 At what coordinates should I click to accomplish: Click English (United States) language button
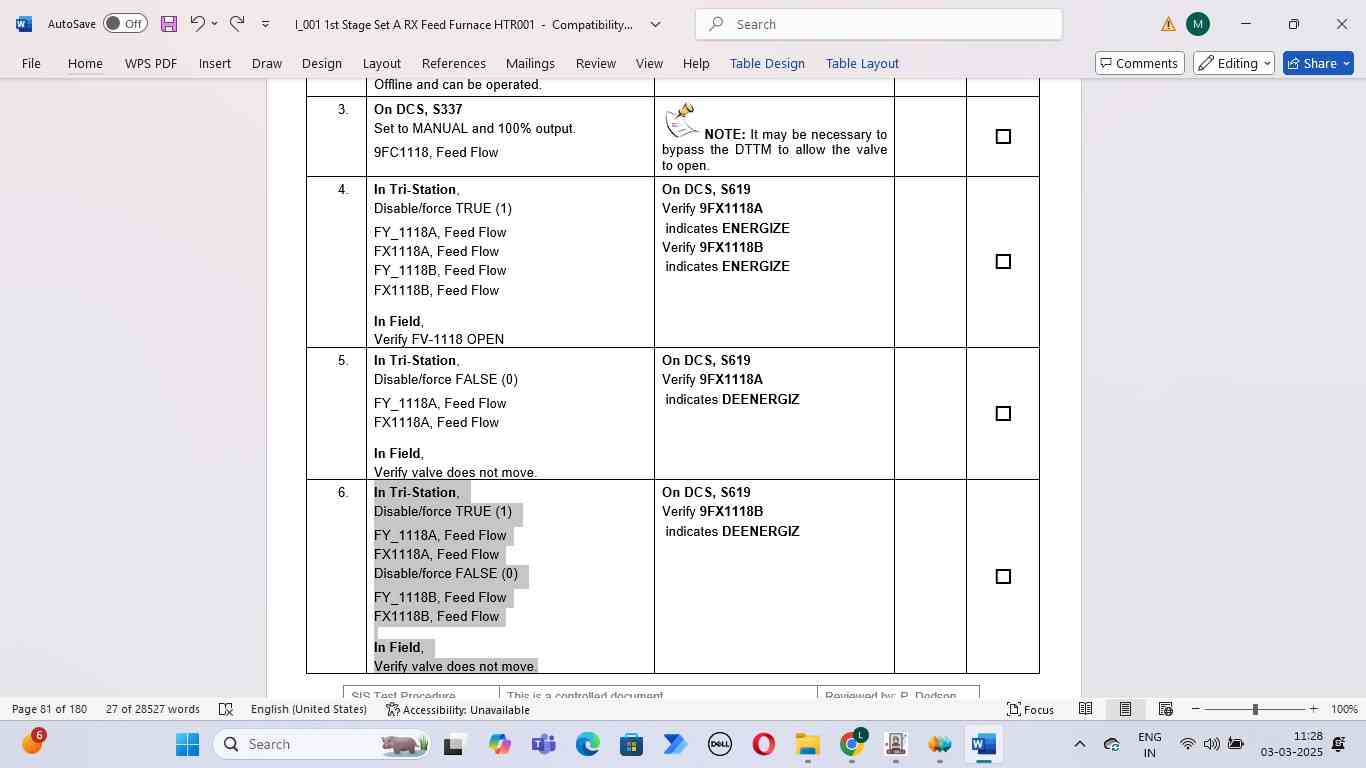pos(309,709)
